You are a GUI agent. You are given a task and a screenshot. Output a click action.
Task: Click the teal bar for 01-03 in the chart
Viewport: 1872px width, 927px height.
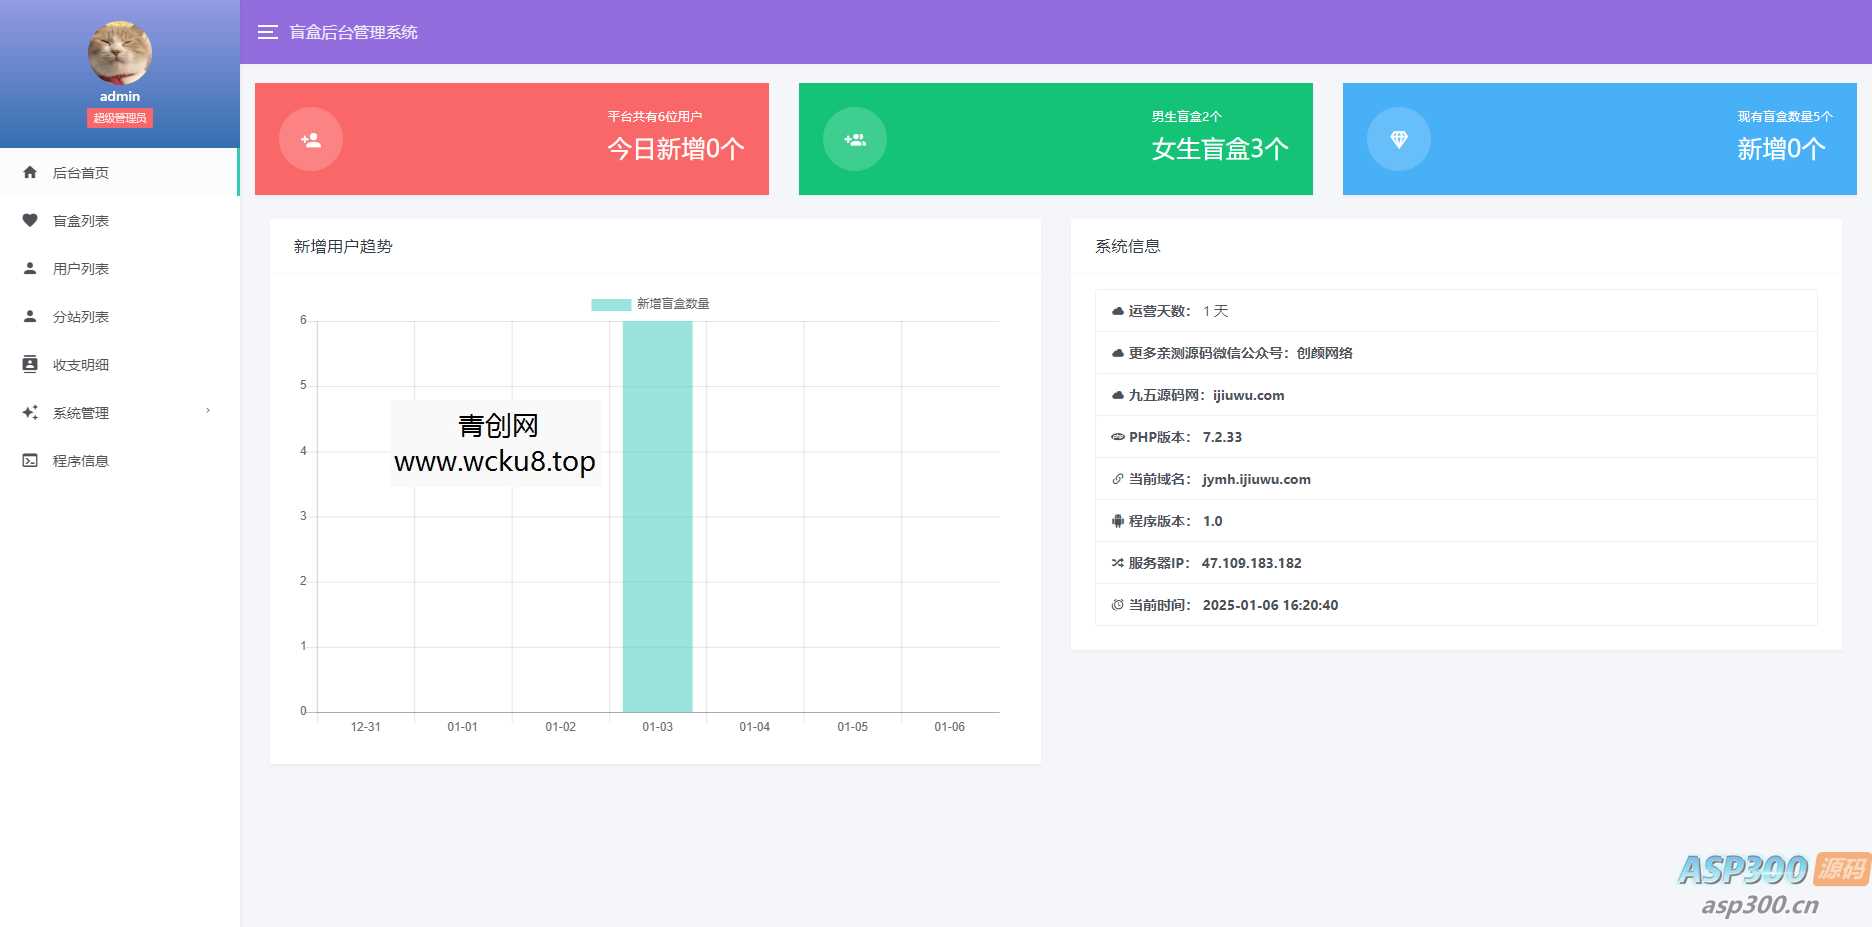657,520
